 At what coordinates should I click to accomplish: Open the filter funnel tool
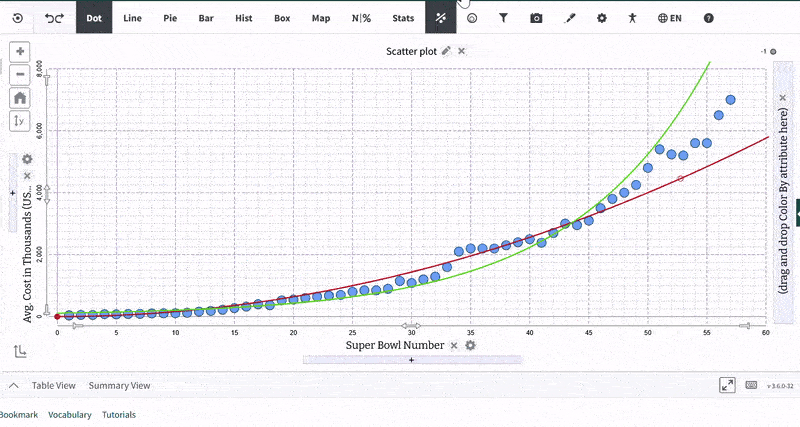click(x=504, y=18)
